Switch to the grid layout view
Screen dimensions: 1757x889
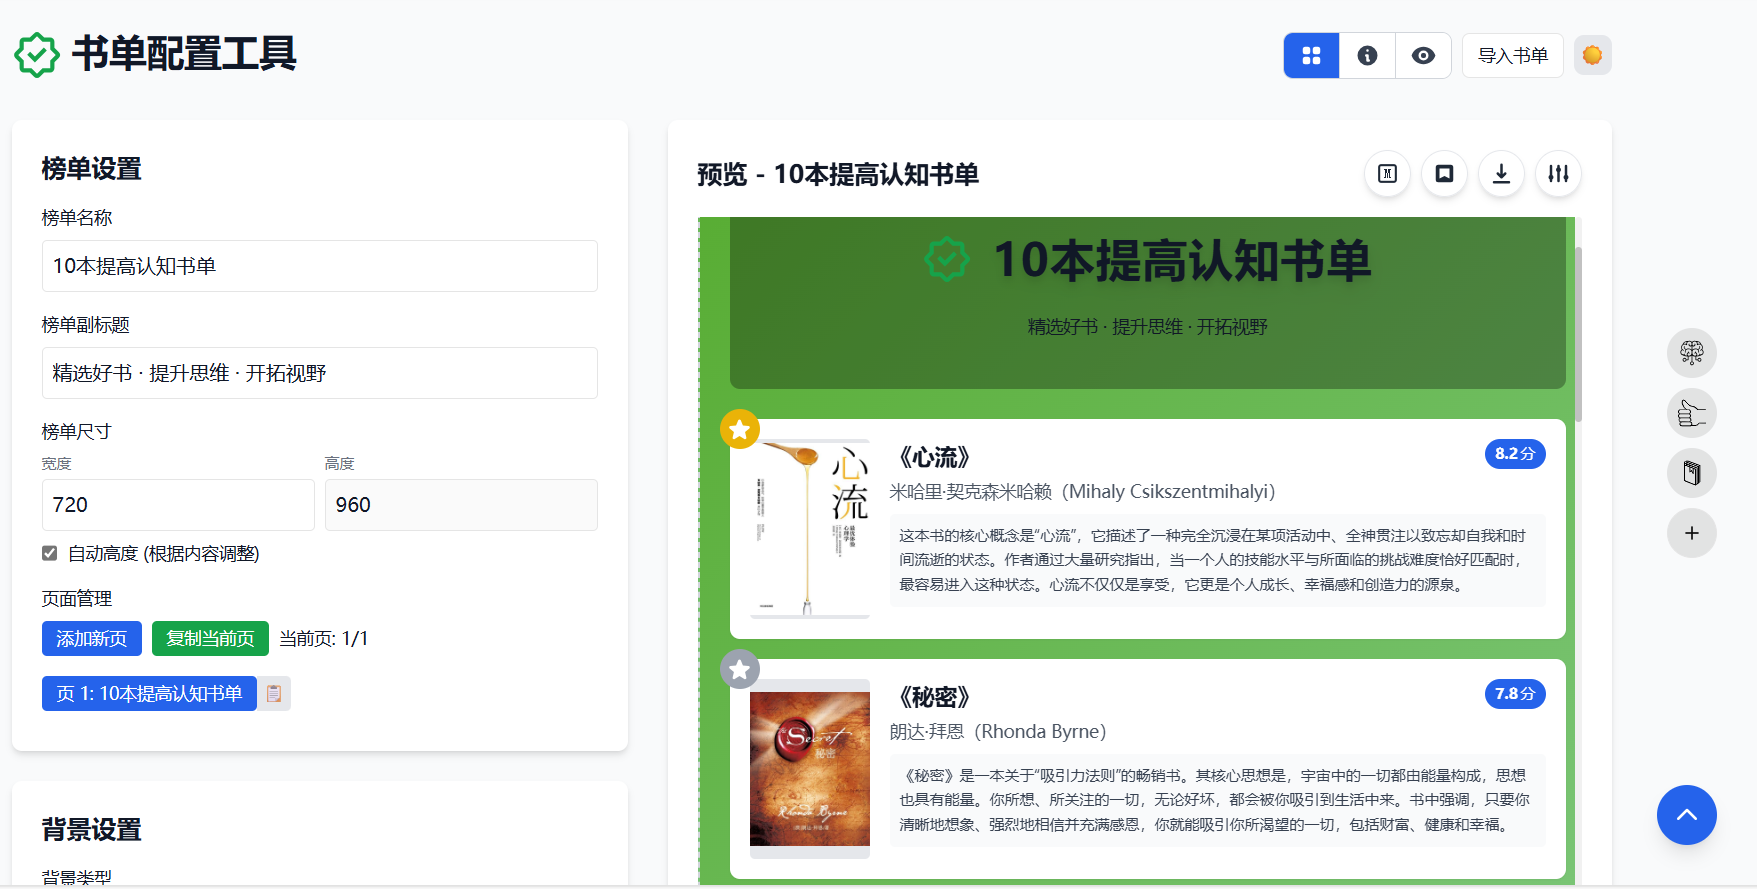point(1311,56)
